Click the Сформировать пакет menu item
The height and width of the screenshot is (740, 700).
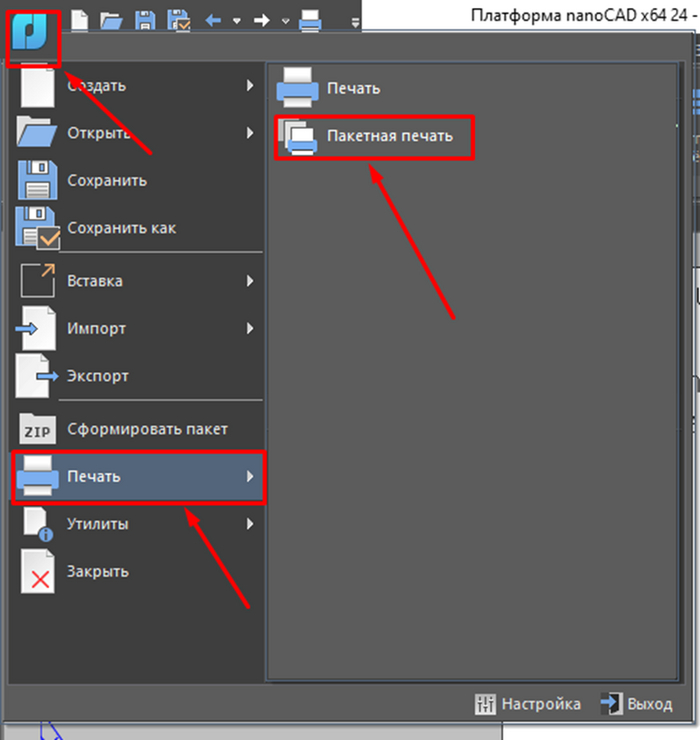click(x=137, y=429)
